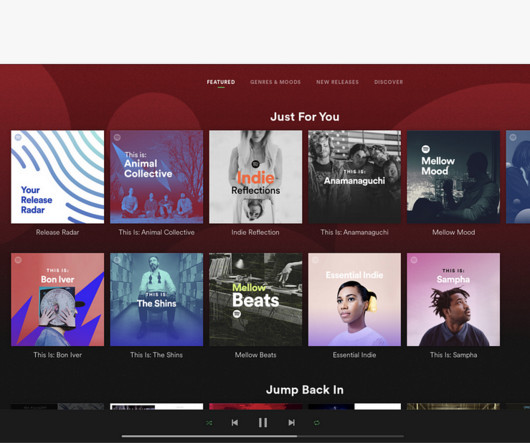The image size is (530, 443).
Task: Click the This Is: Sampha title link
Action: click(x=453, y=355)
